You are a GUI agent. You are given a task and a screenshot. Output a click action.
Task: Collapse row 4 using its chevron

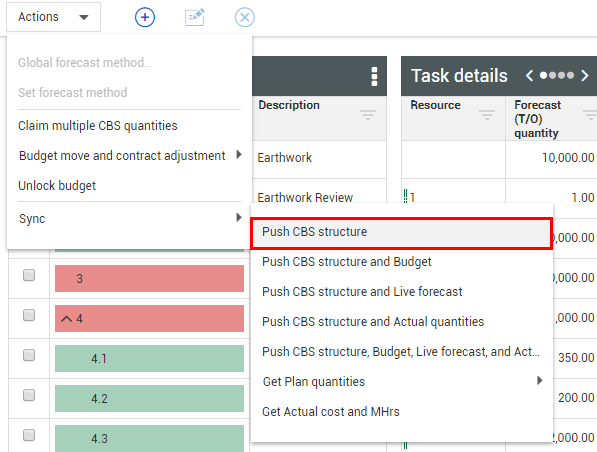point(67,319)
